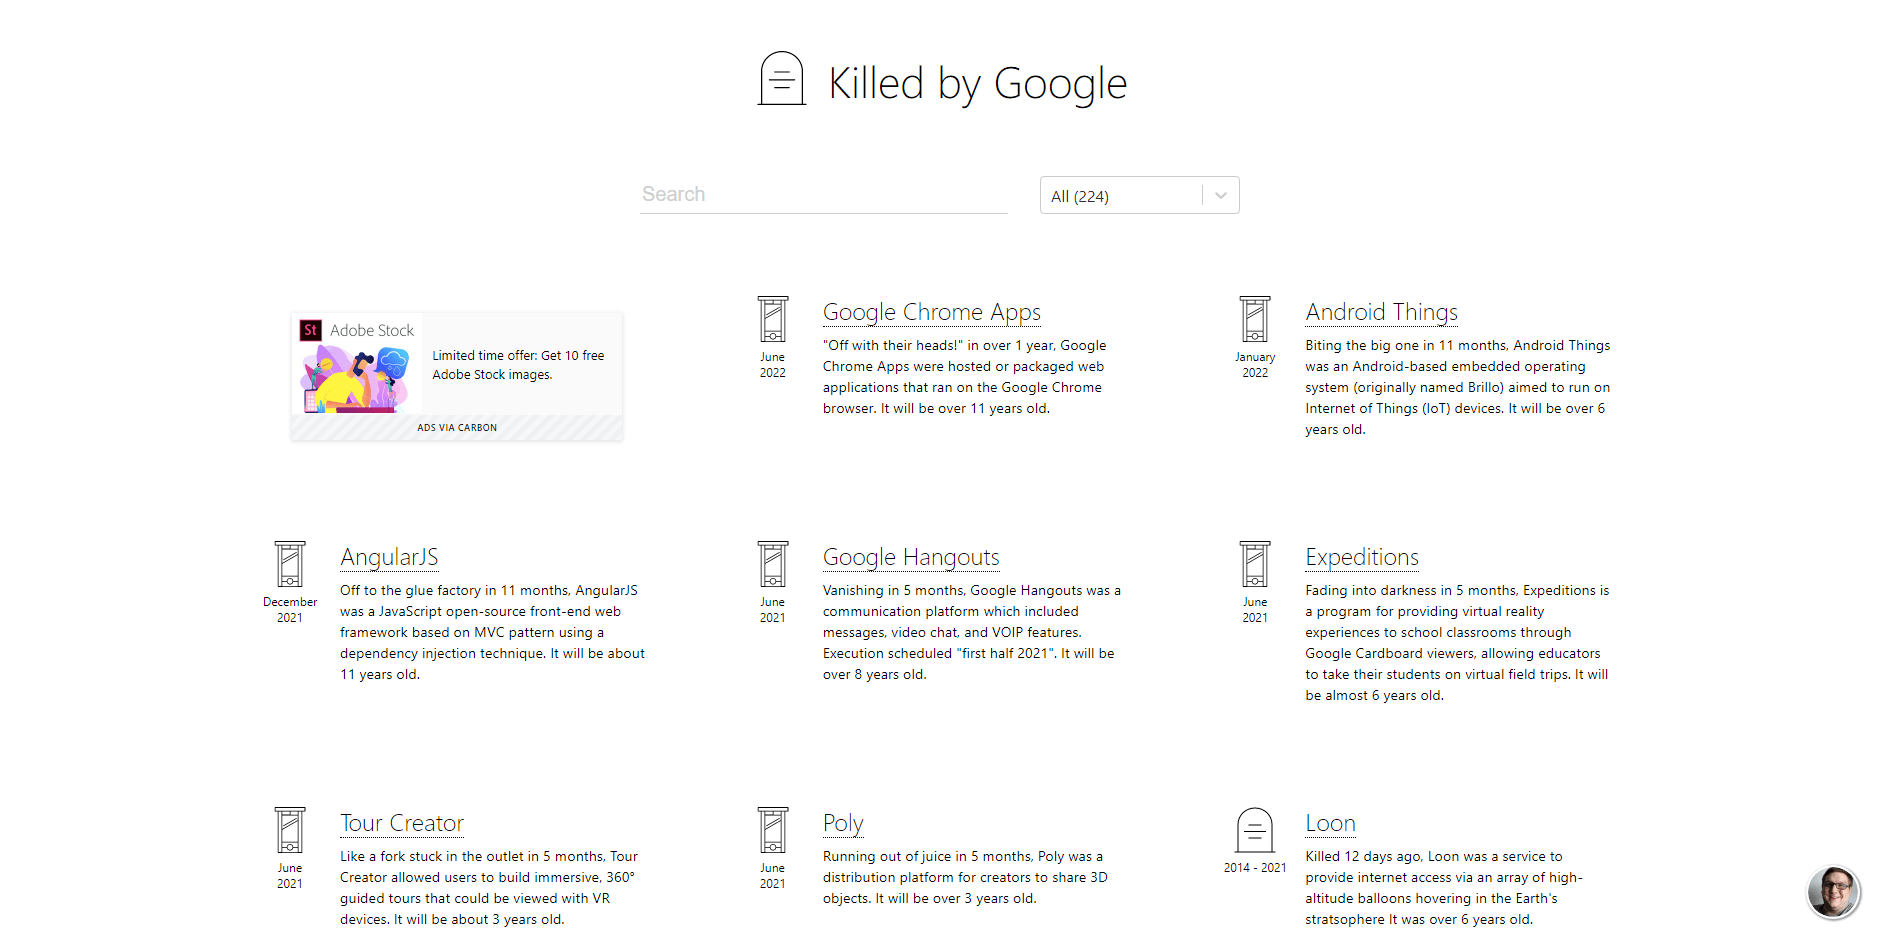
Task: Open the Android Things link
Action: pyautogui.click(x=1381, y=312)
